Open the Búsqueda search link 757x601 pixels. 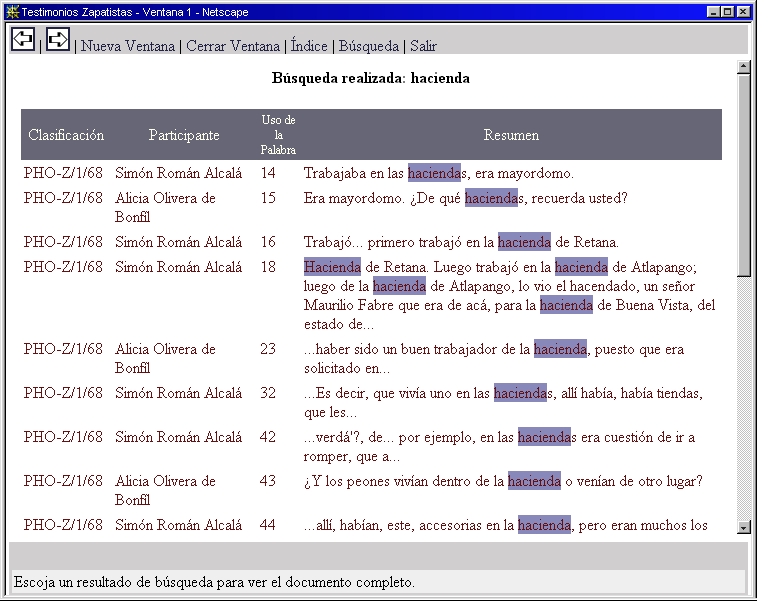click(368, 46)
